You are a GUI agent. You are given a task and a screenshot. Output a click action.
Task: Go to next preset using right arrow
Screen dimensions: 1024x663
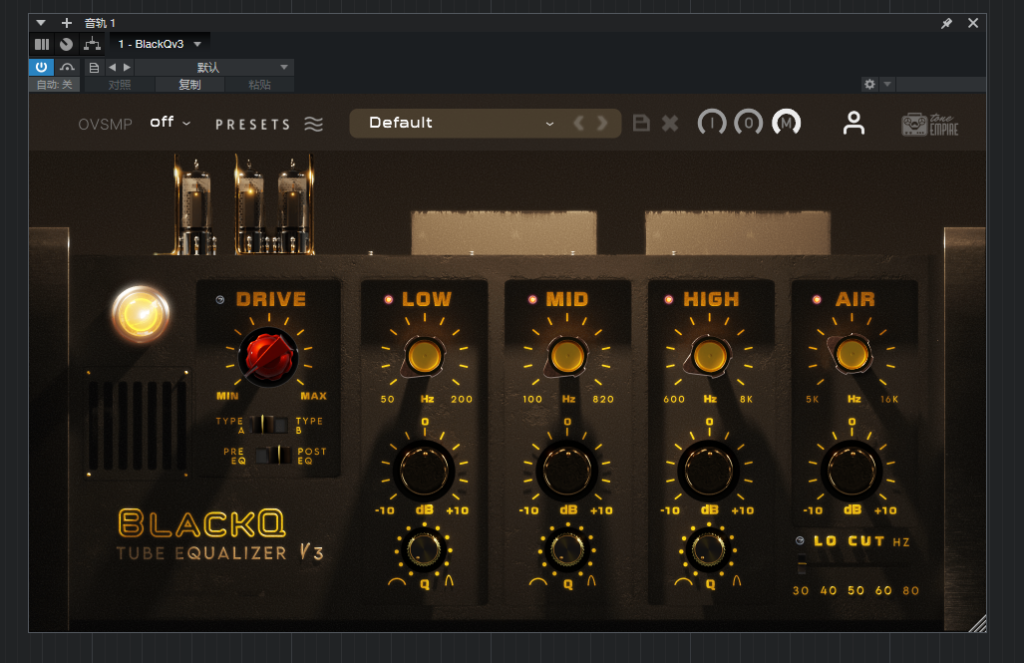click(x=602, y=123)
